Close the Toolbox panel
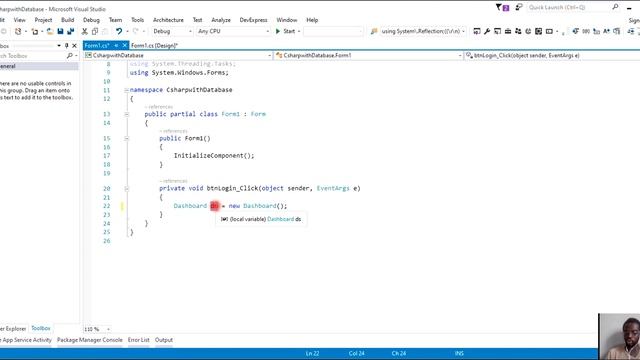 pyautogui.click(x=74, y=46)
